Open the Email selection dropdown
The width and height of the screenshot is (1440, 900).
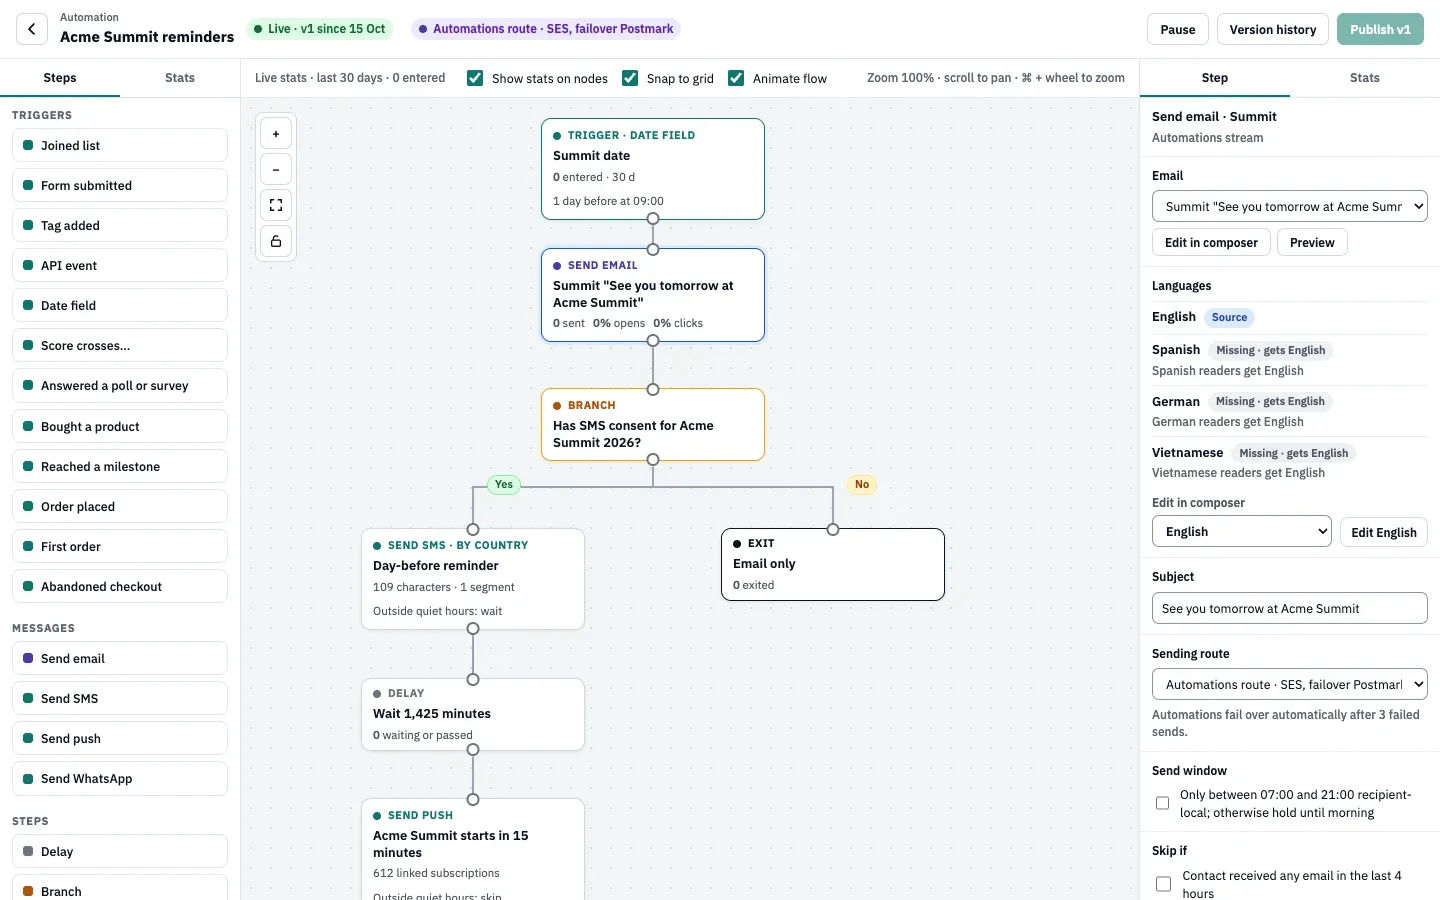pos(1289,206)
